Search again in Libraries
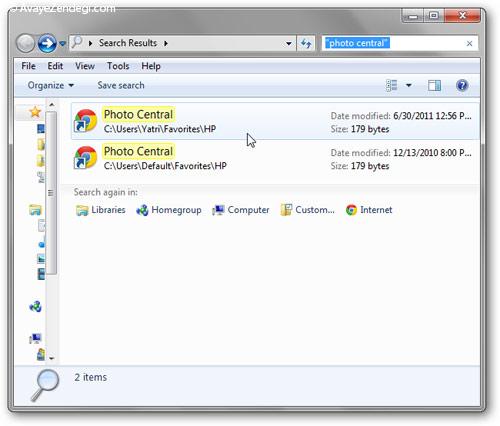This screenshot has width=500, height=426. [x=101, y=210]
